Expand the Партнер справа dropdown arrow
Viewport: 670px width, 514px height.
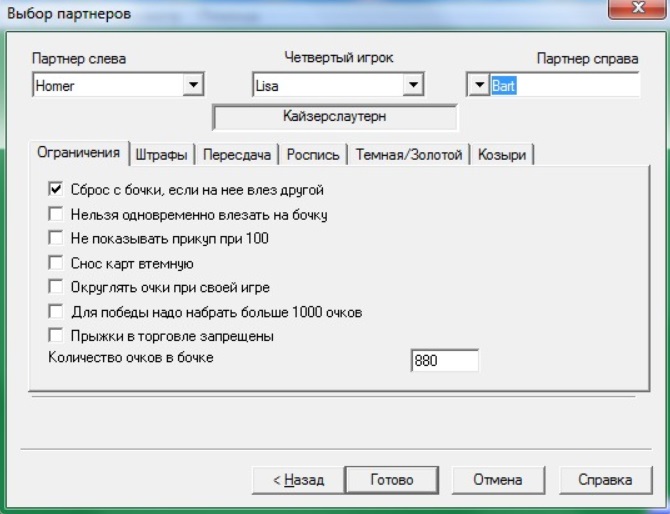(x=478, y=86)
